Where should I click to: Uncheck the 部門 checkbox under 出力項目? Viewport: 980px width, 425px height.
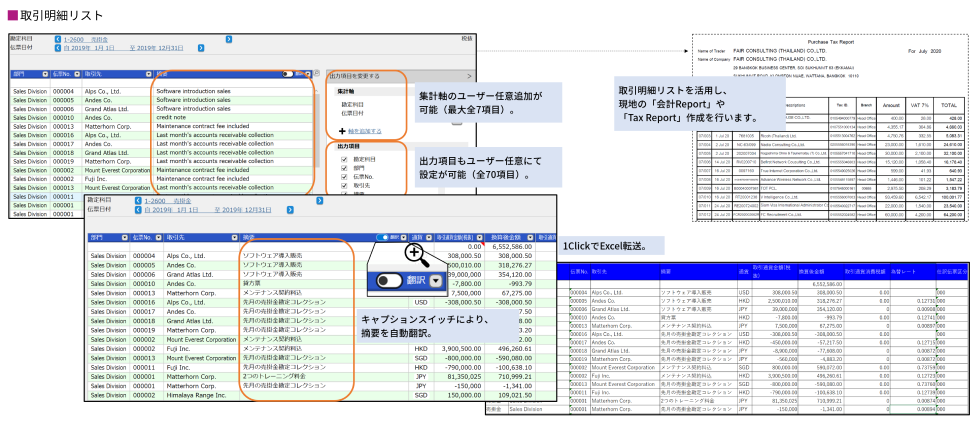[x=343, y=168]
